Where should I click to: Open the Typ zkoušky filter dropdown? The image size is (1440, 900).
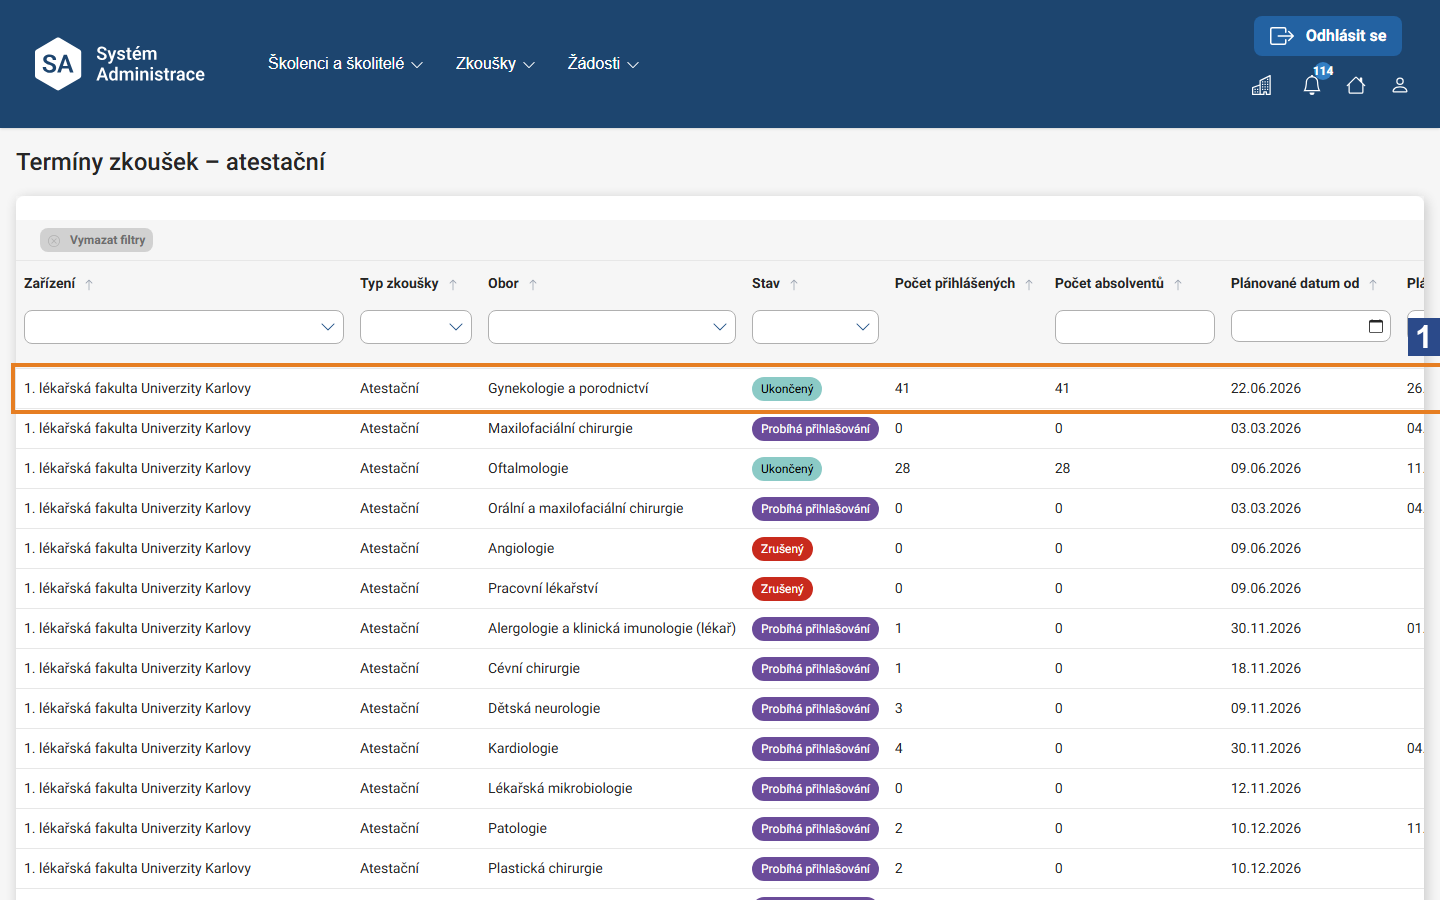pos(416,327)
